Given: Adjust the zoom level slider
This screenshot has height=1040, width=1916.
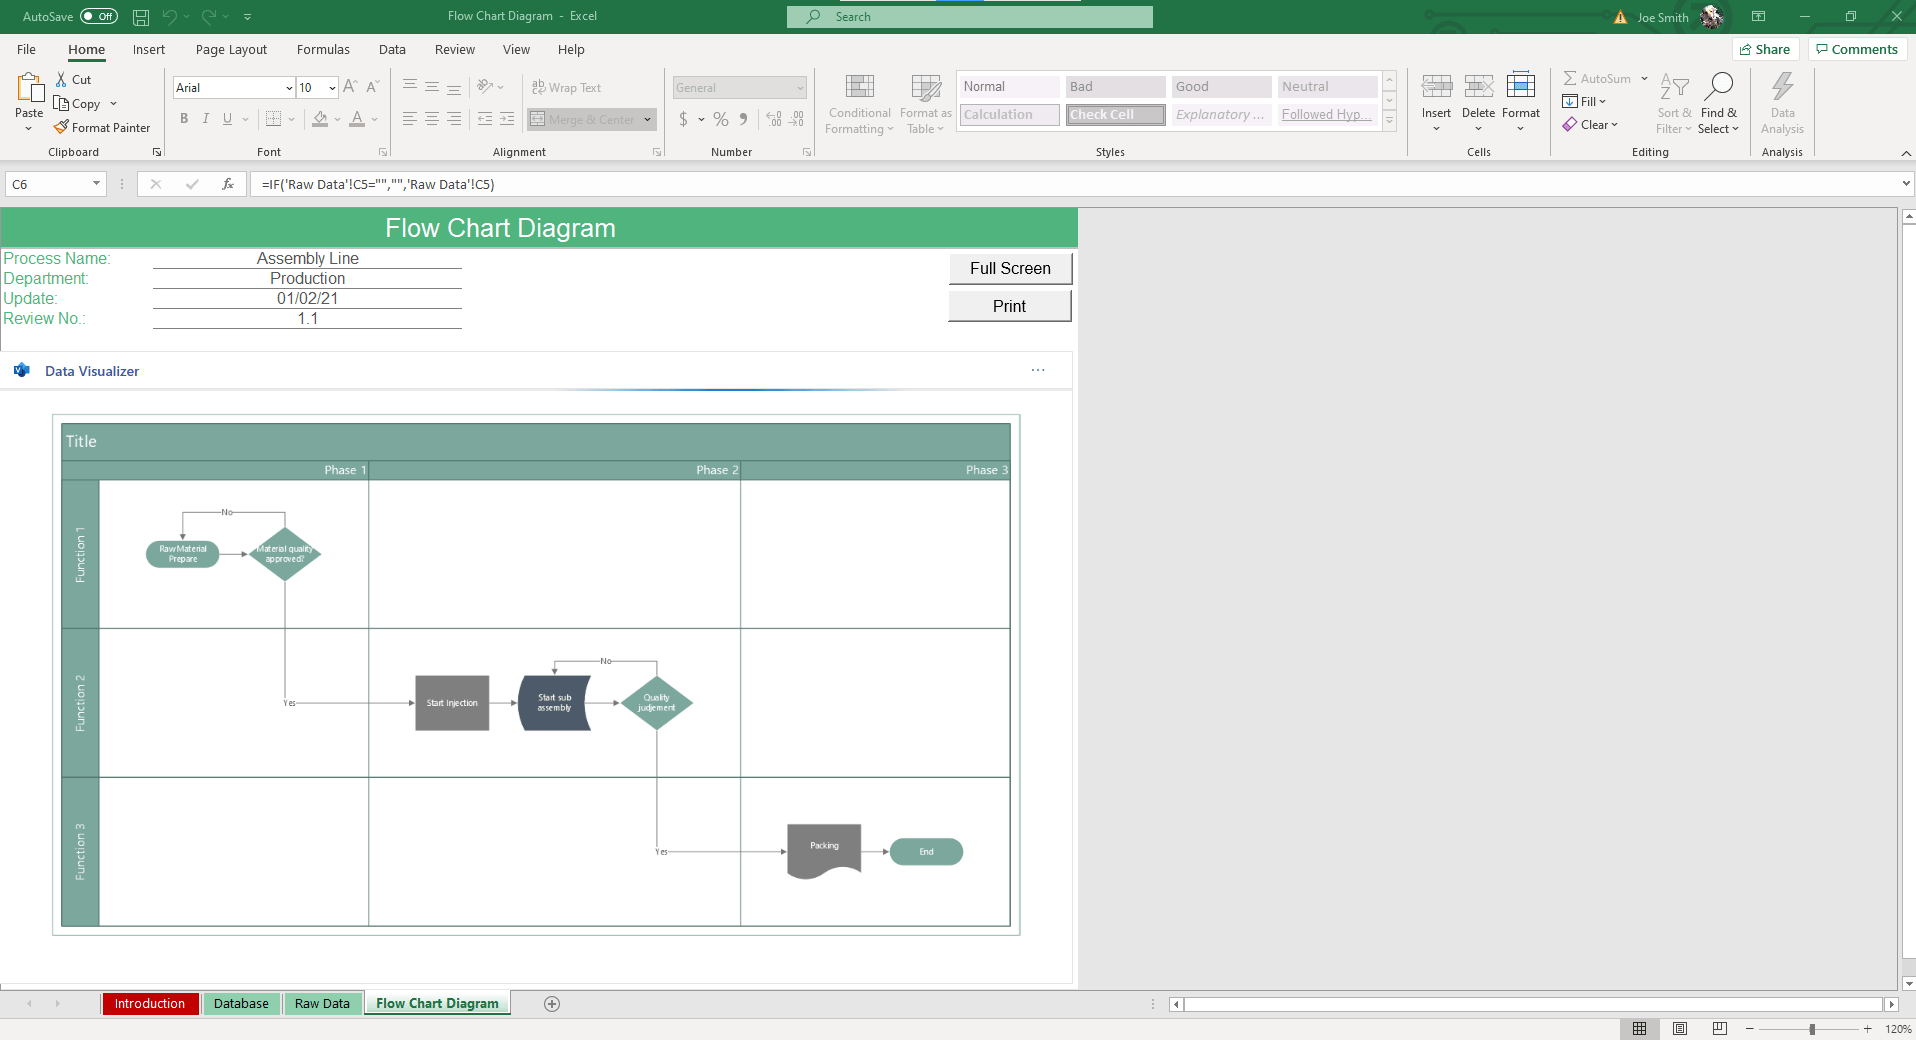Looking at the screenshot, I should (1811, 1029).
